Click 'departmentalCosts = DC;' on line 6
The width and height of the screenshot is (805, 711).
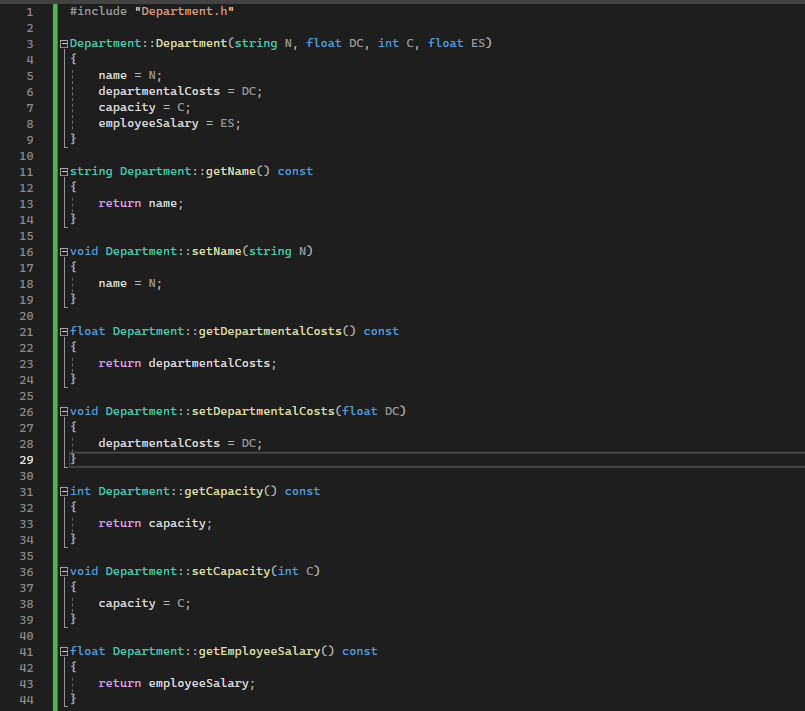pyautogui.click(x=180, y=91)
